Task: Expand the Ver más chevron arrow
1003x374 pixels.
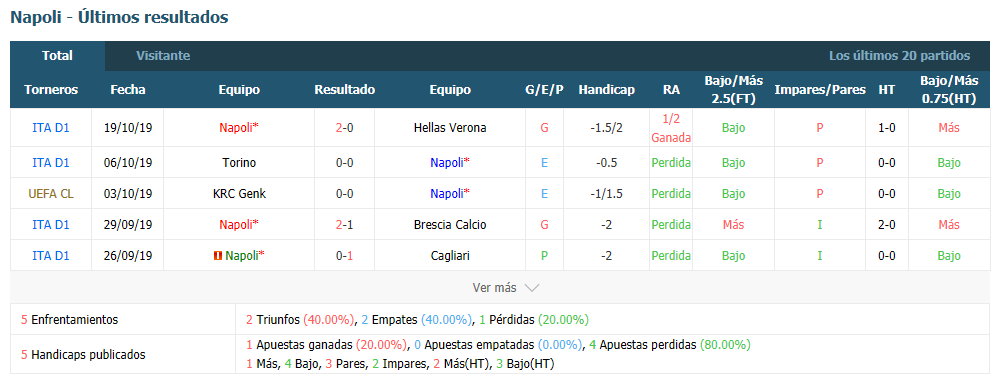Action: click(532, 288)
